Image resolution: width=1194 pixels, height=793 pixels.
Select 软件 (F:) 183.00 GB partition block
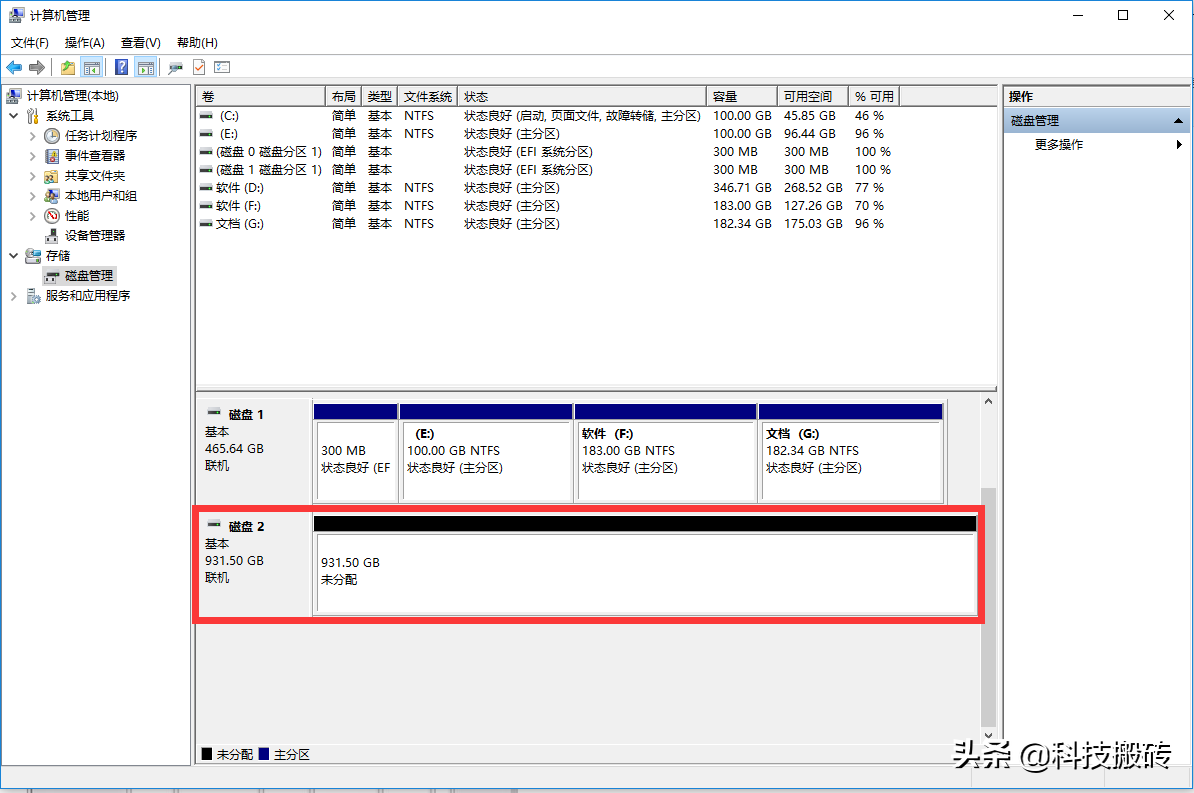click(x=666, y=452)
